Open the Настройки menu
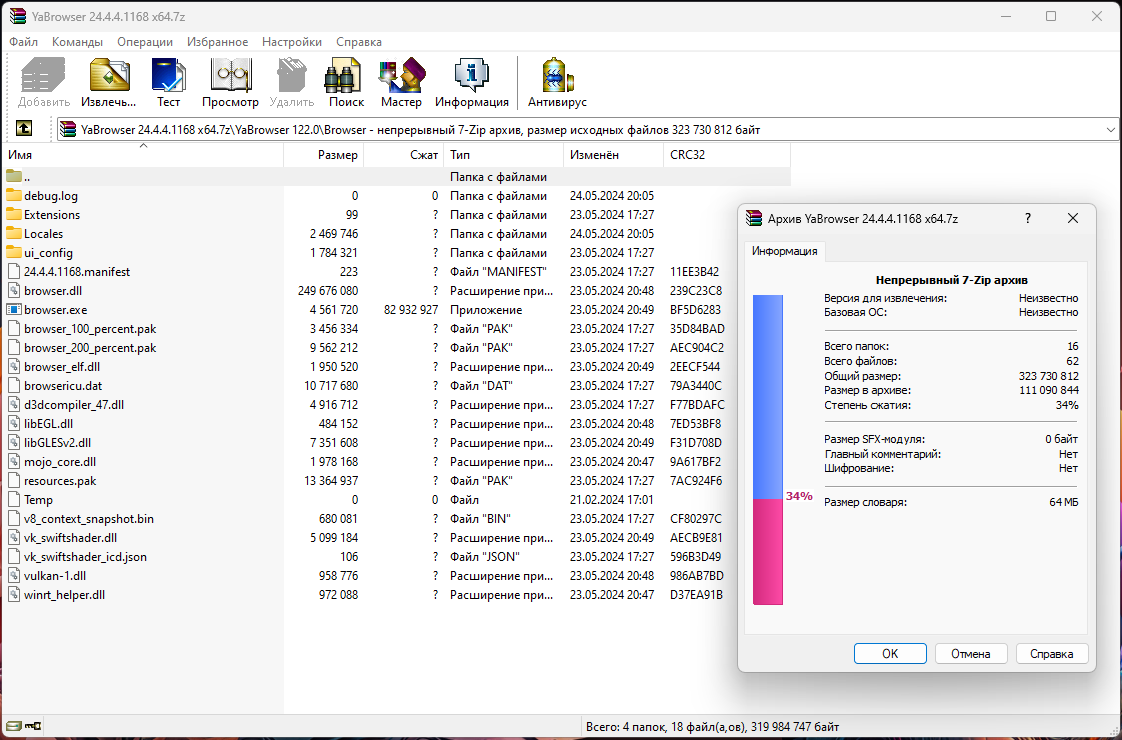 292,42
